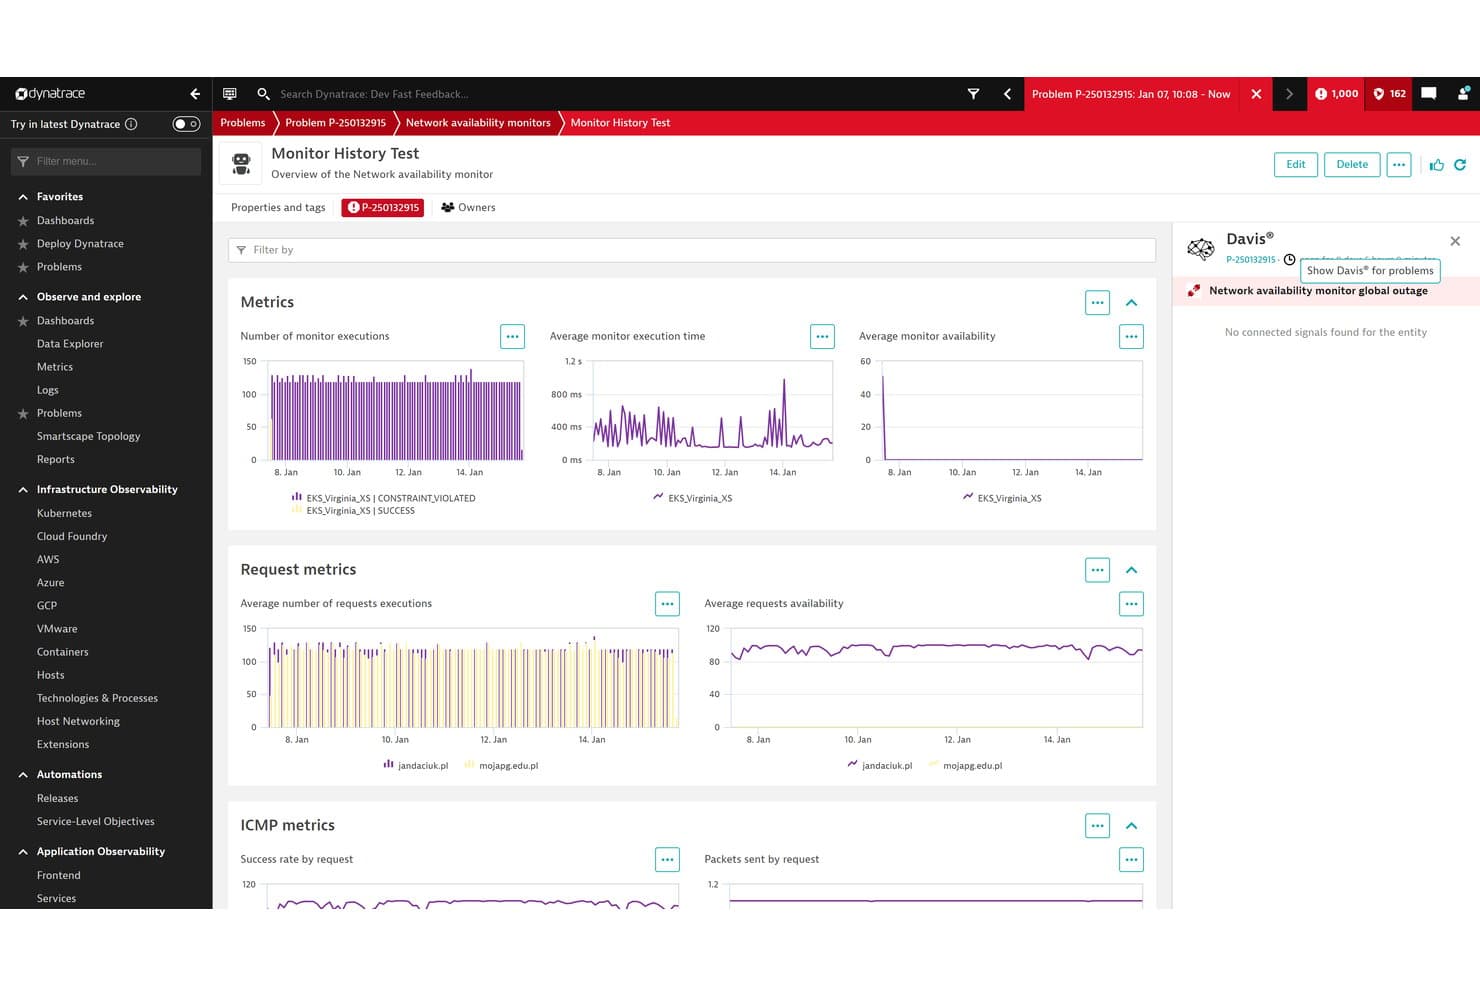The image size is (1480, 987).
Task: Open Smartscape Topology from the menu
Action: 88,436
